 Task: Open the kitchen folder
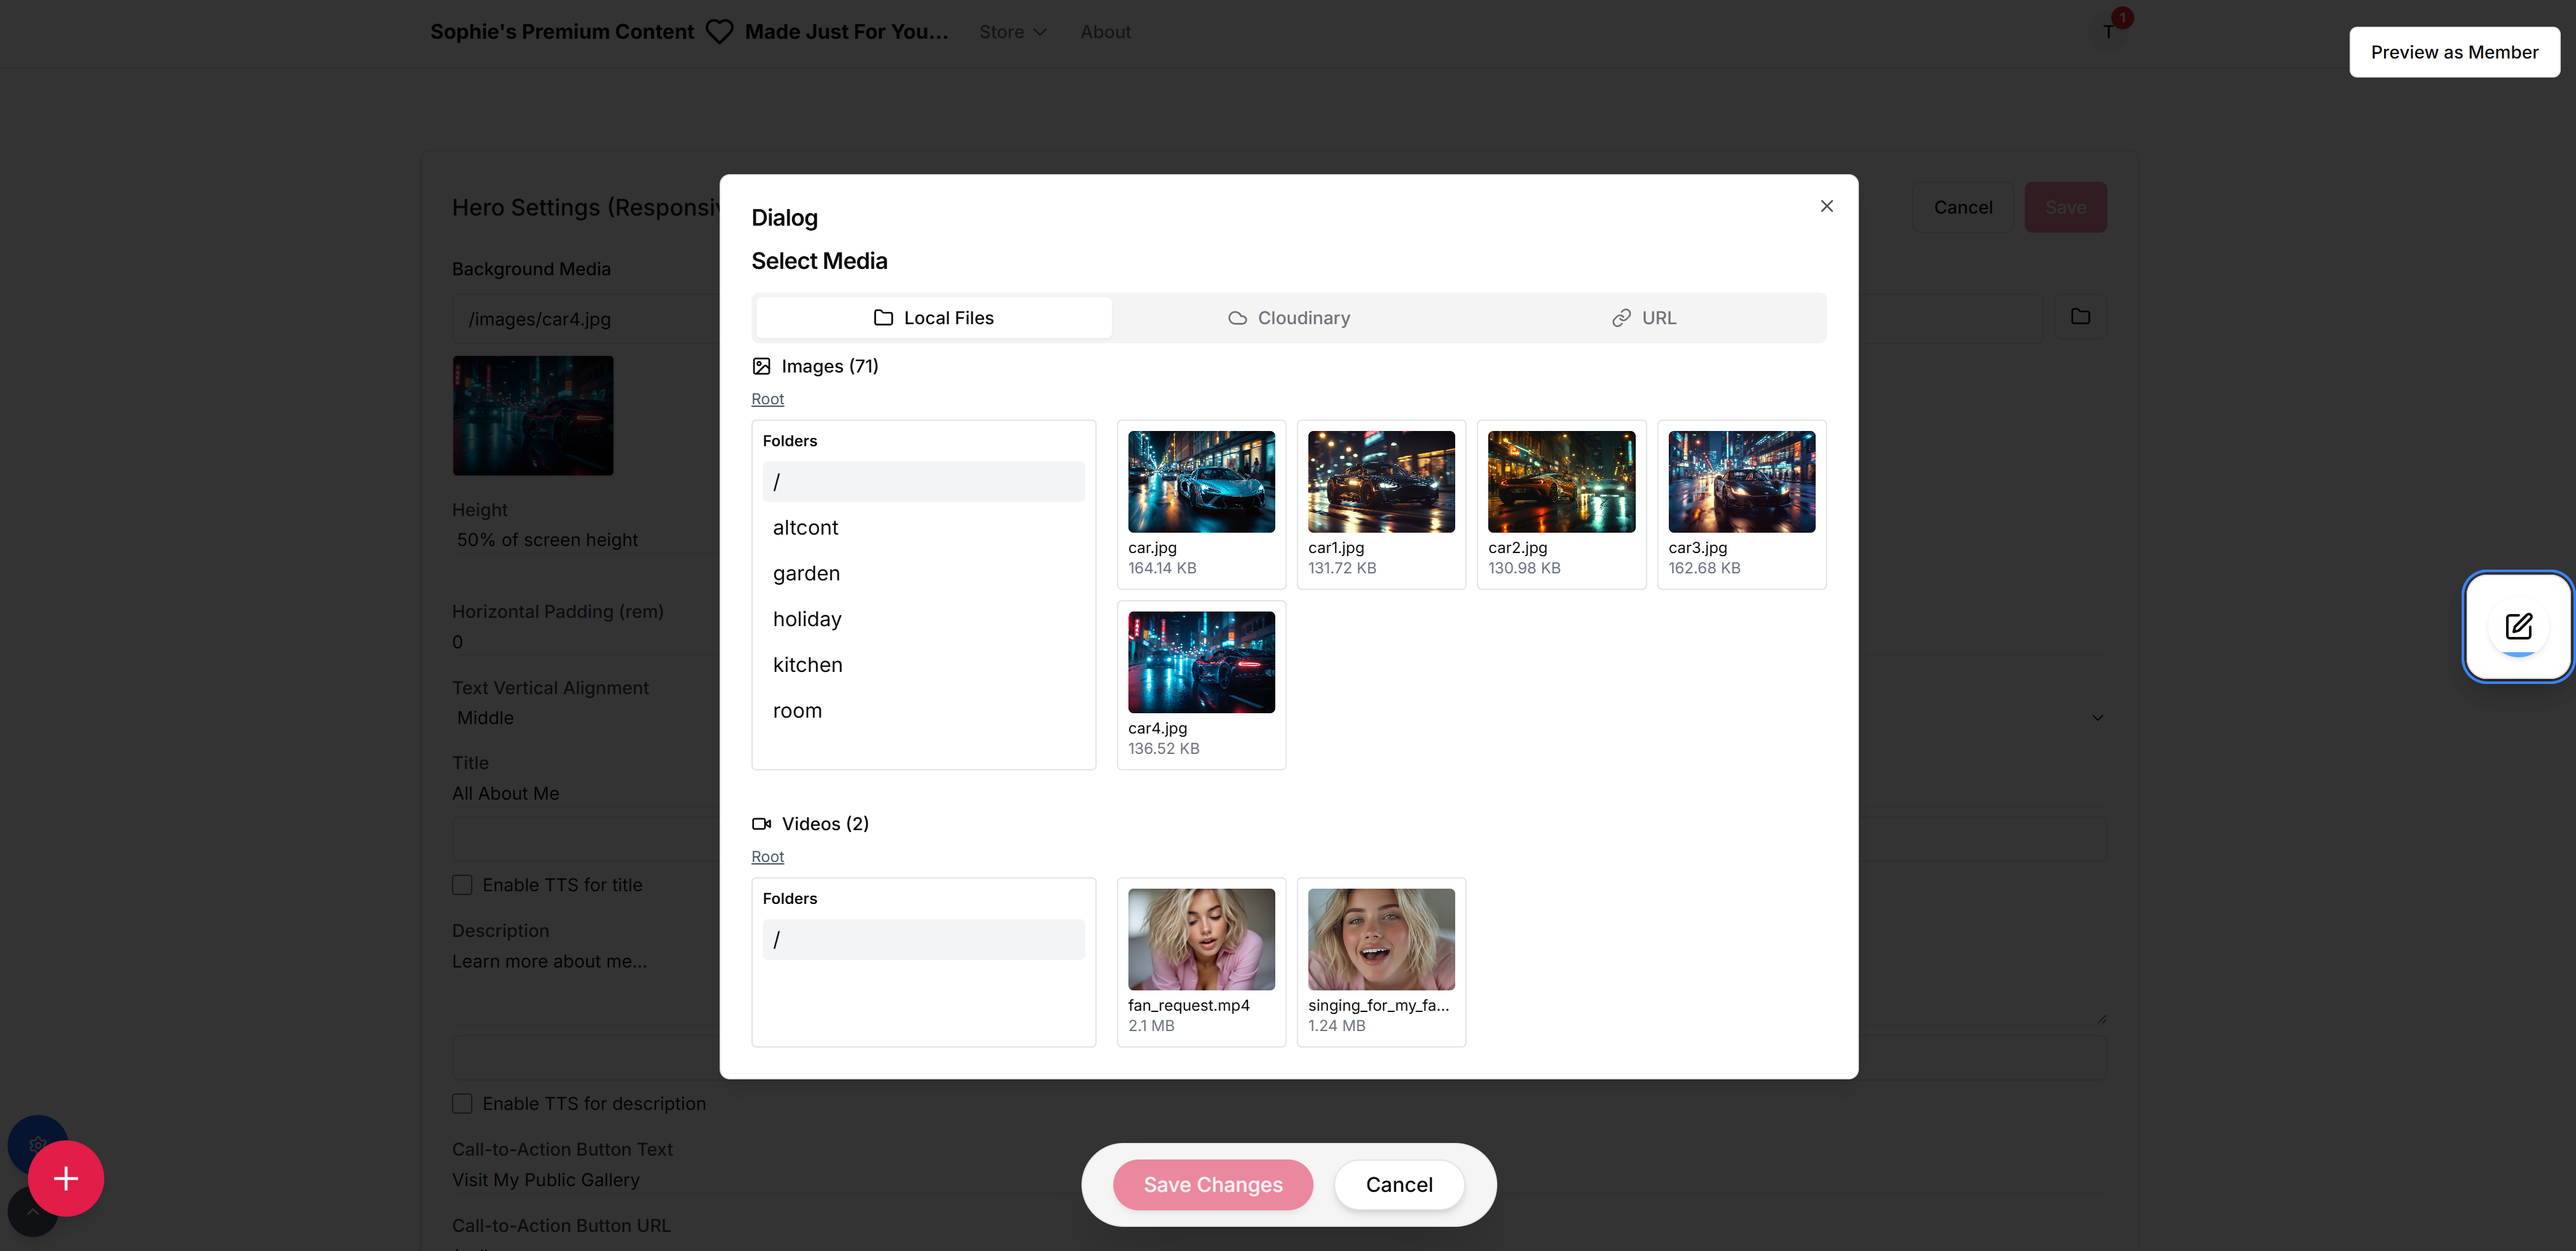(923, 665)
